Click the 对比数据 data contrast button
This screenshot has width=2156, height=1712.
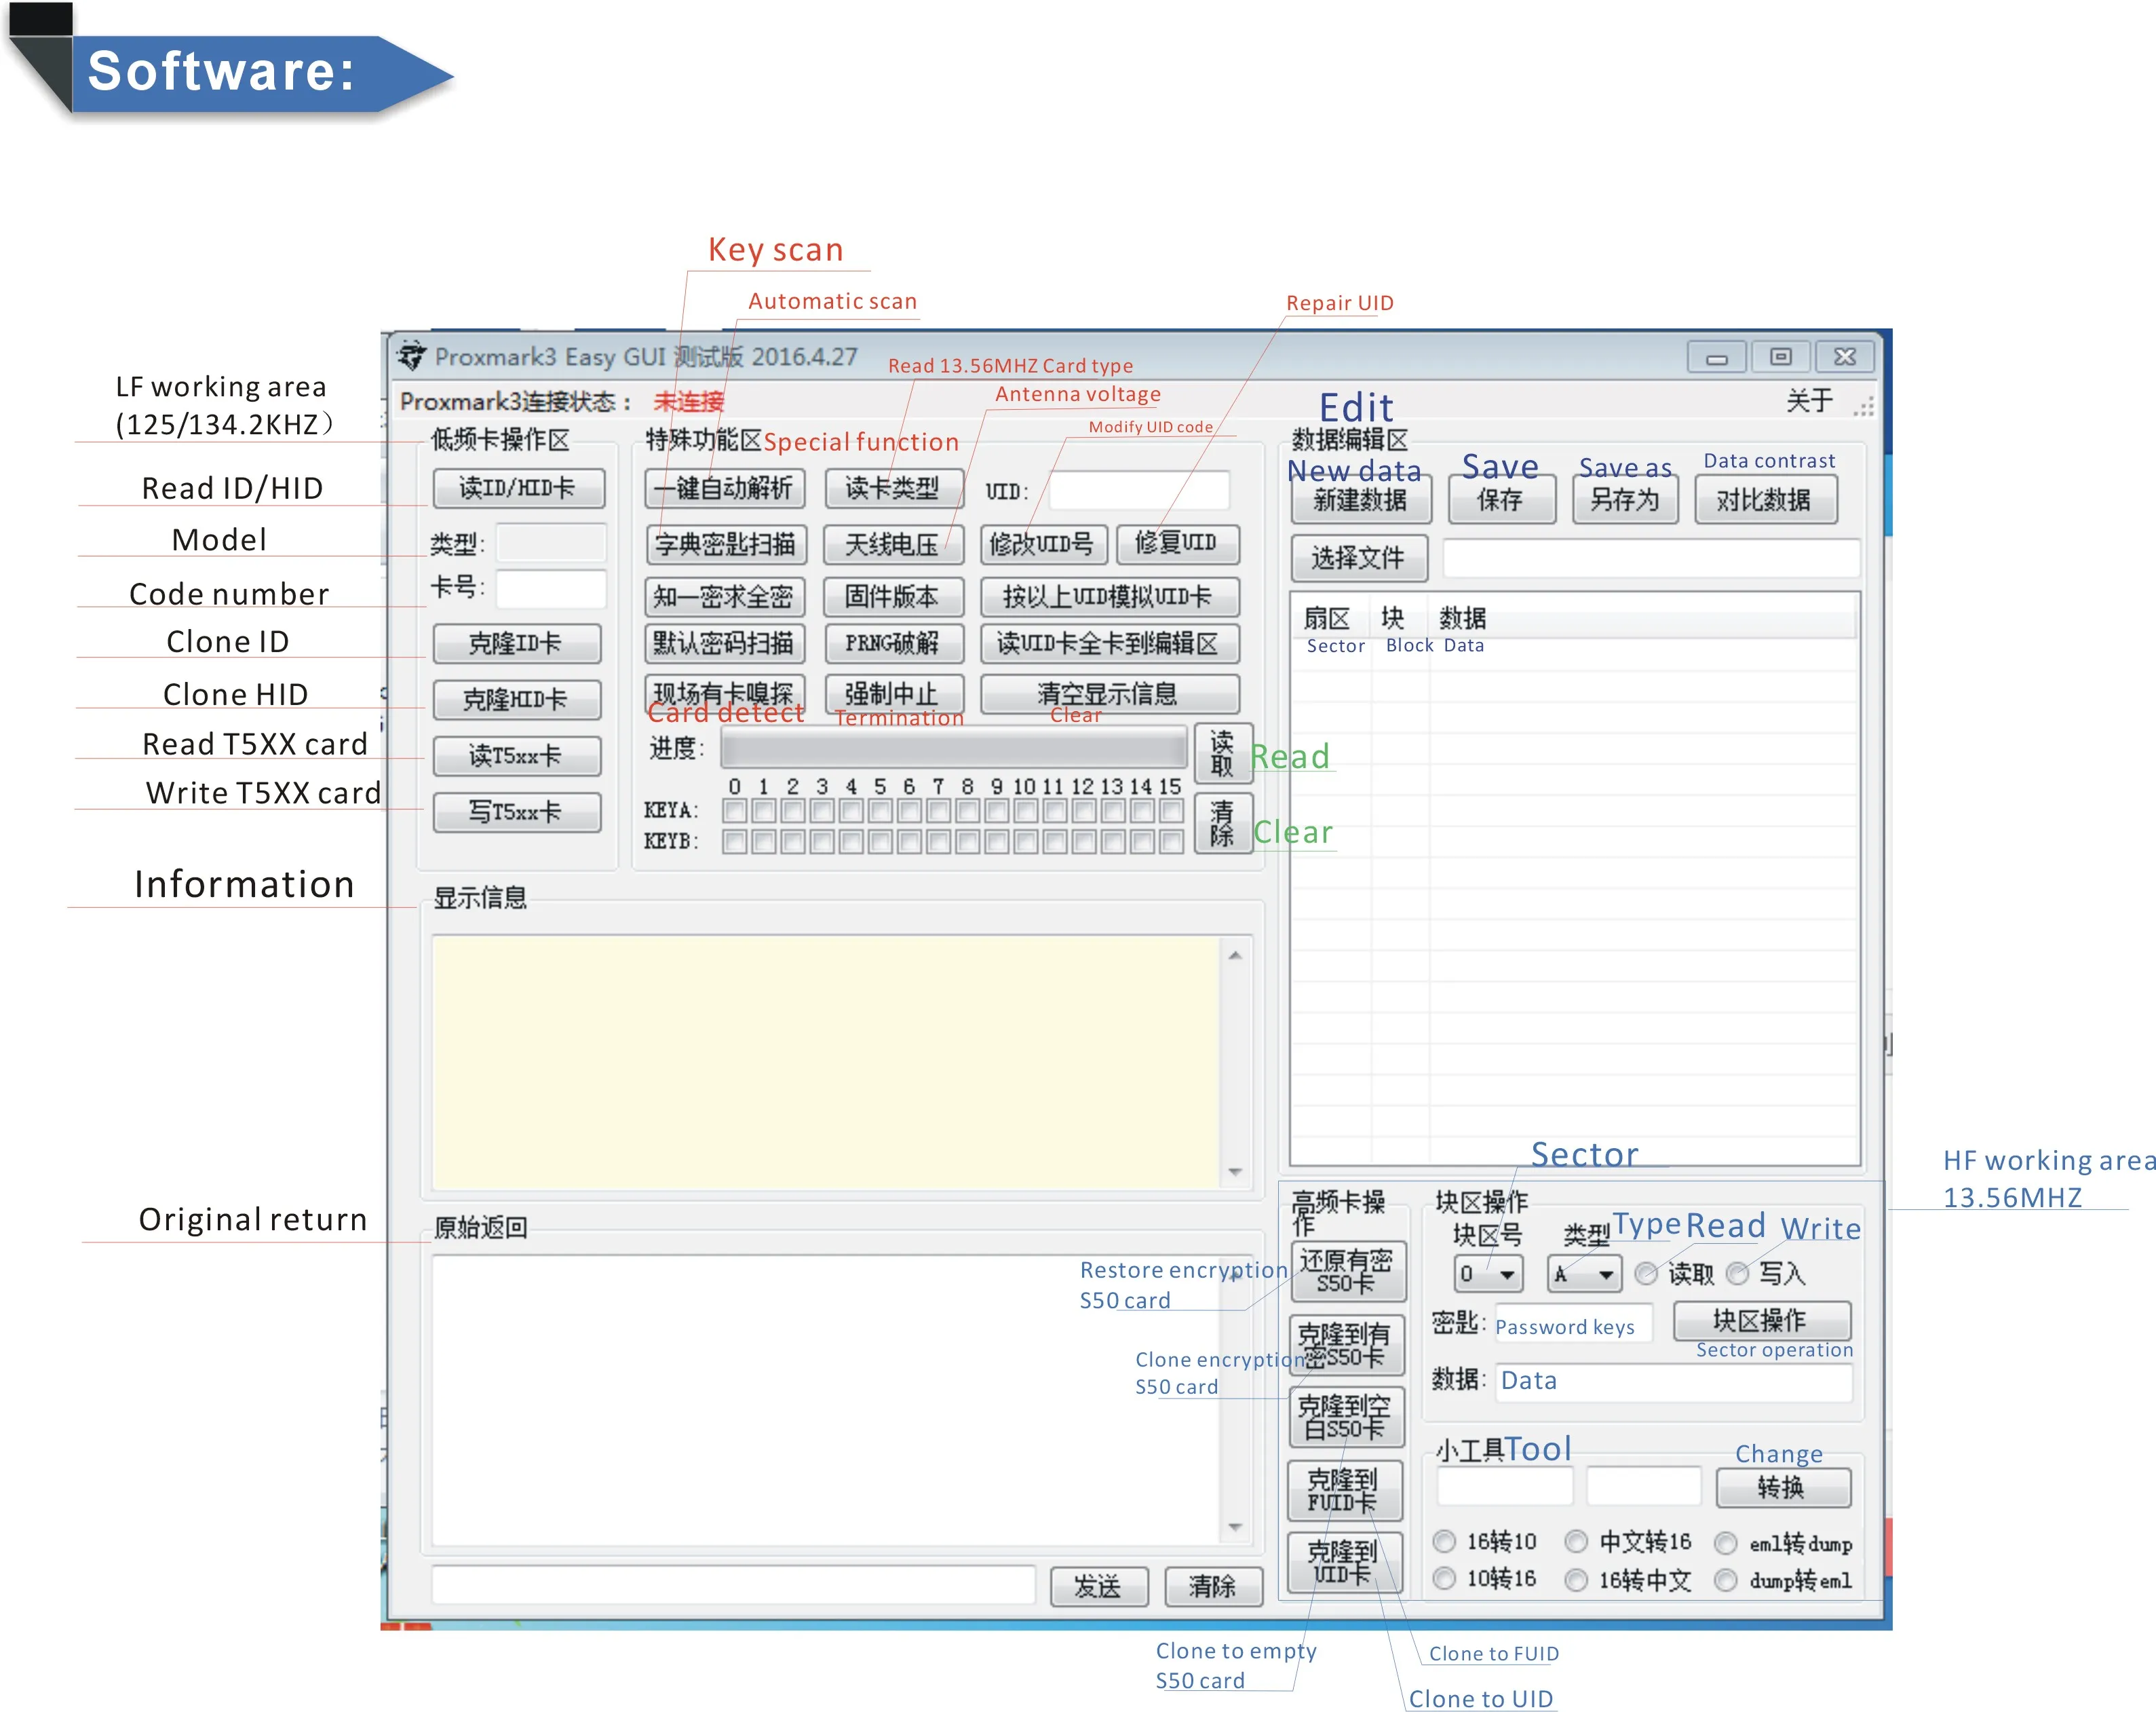(x=1765, y=499)
